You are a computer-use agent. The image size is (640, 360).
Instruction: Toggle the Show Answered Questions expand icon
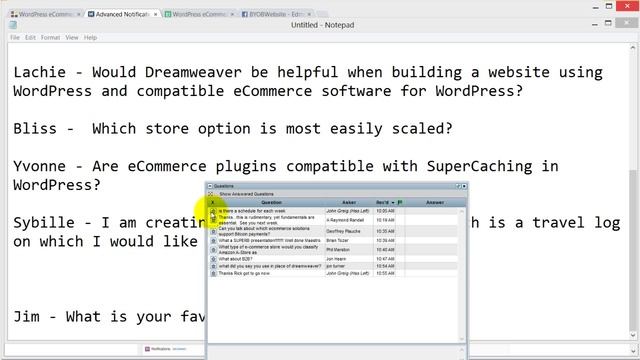click(211, 194)
